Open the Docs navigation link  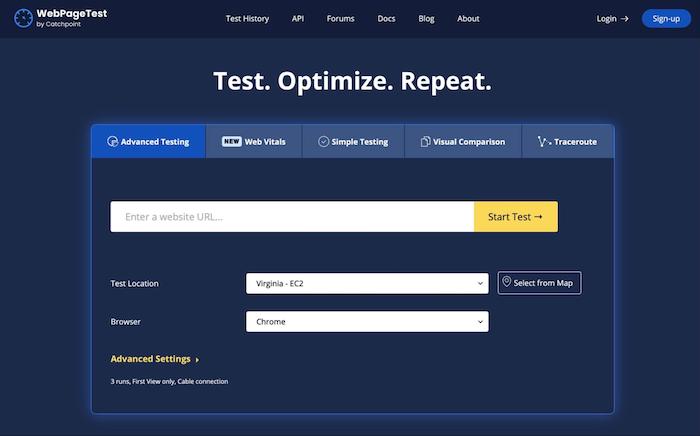click(x=386, y=19)
